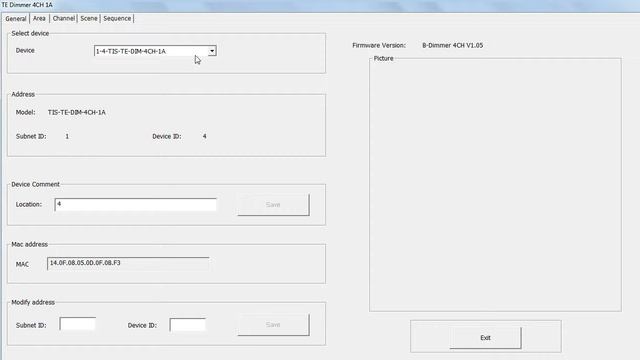
Task: Click the Subnet ID value 1 in Address
Action: (67, 136)
